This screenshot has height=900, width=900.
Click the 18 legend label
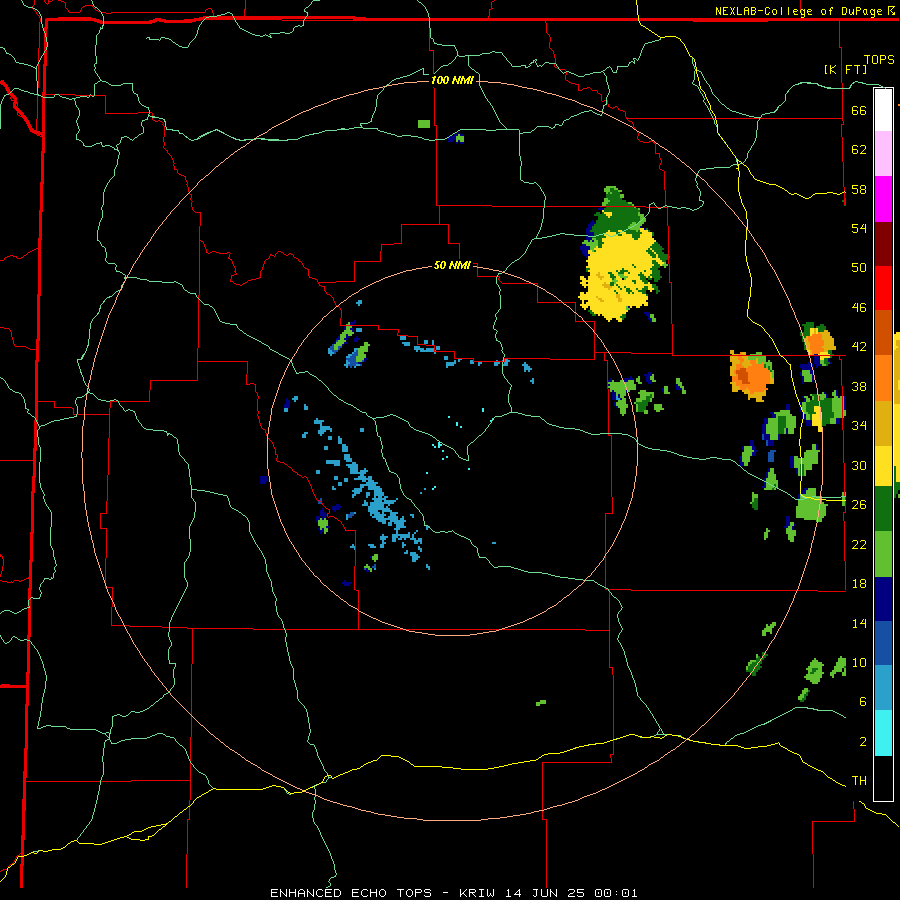point(859,584)
